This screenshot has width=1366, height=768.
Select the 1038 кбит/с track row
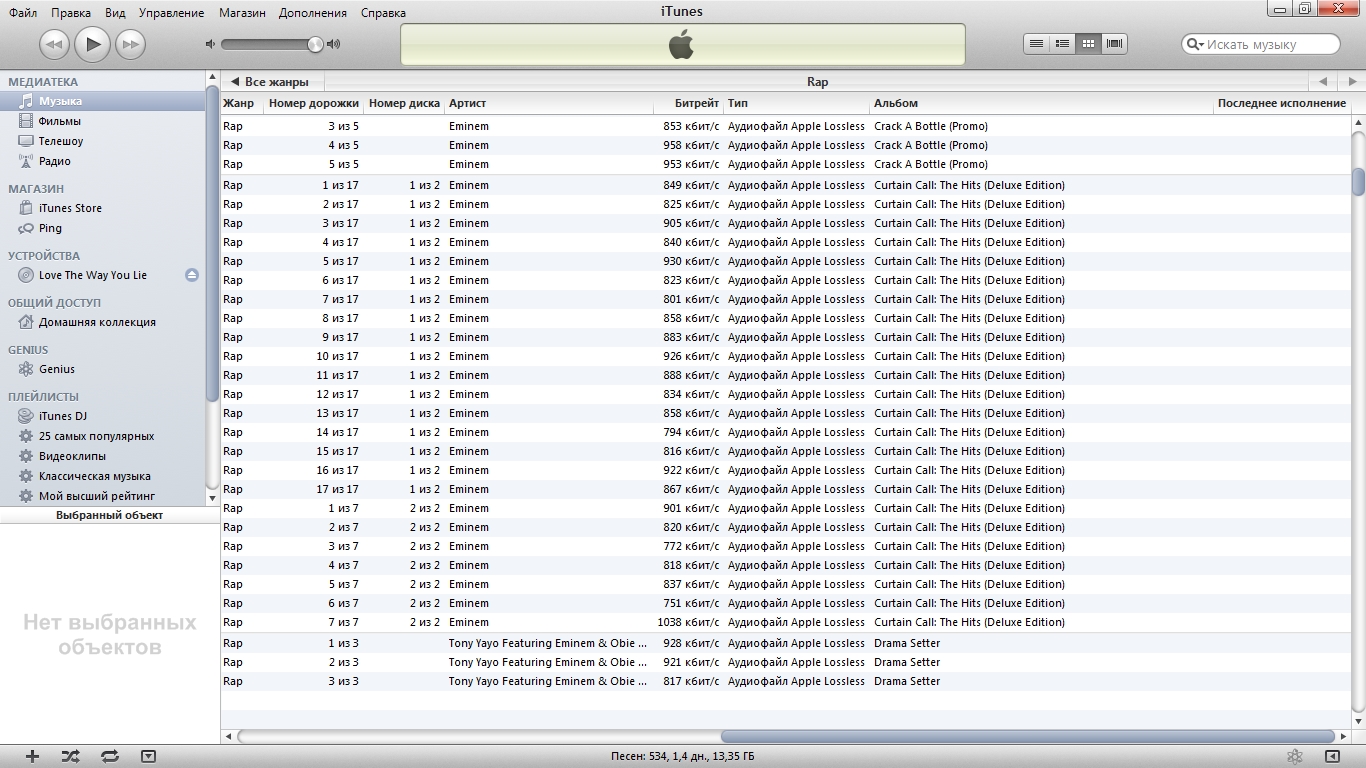[x=785, y=622]
